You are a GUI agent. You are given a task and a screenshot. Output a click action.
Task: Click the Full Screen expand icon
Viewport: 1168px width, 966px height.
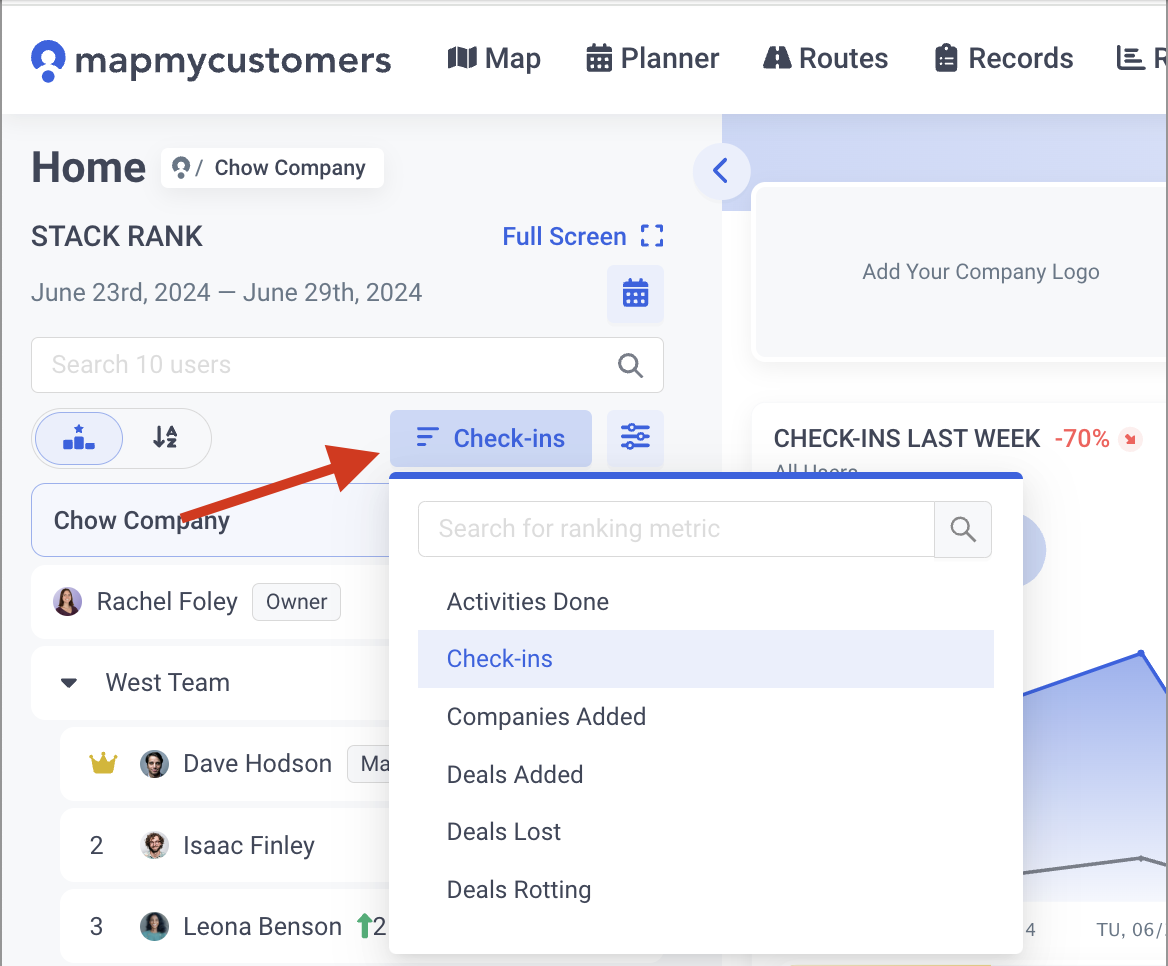652,236
